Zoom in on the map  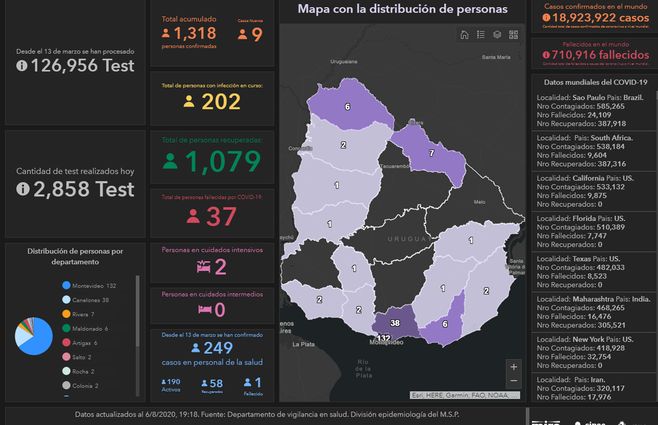click(513, 366)
